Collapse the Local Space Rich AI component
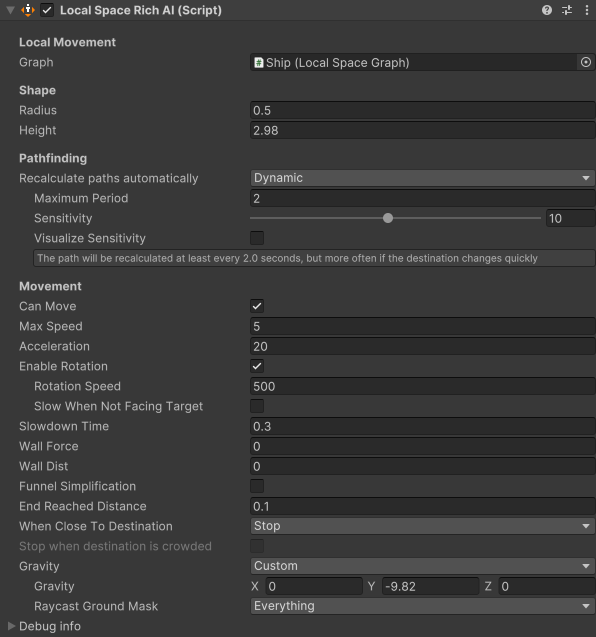The width and height of the screenshot is (596, 637). (x=11, y=10)
